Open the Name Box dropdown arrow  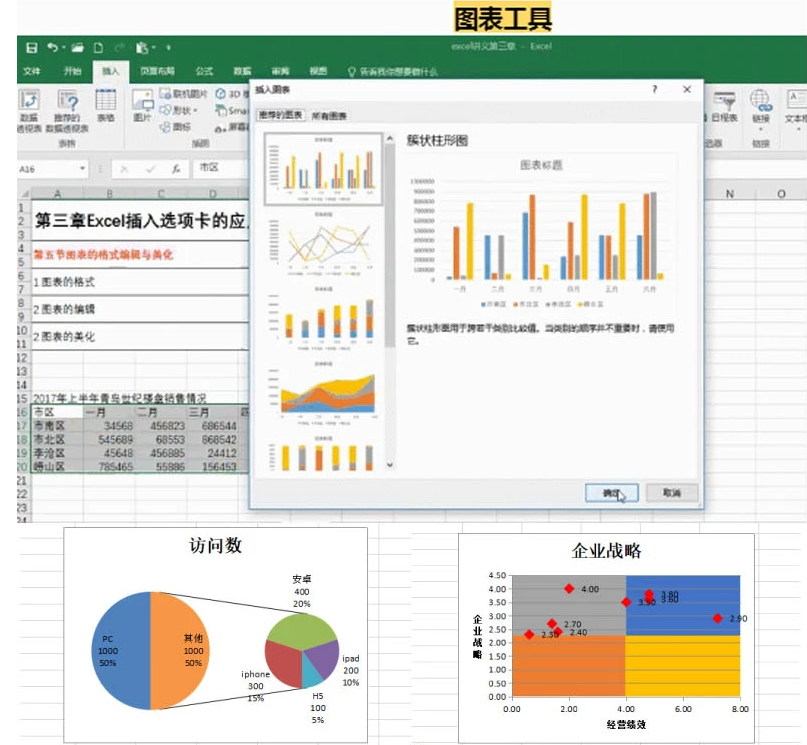click(82, 169)
